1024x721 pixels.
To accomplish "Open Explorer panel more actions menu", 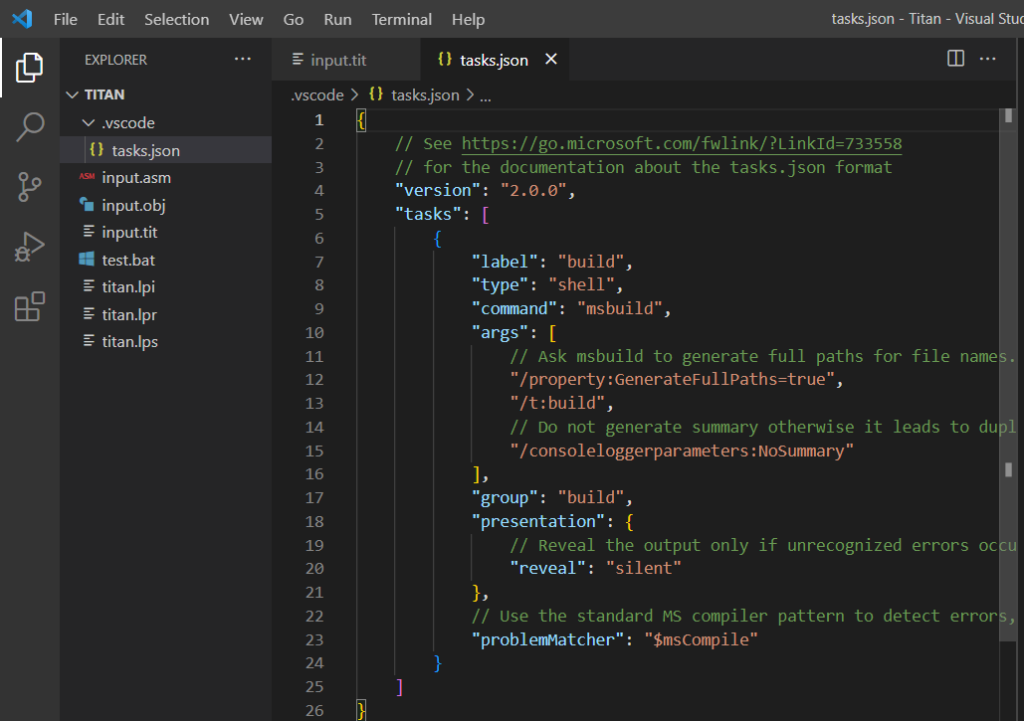I will pos(243,59).
